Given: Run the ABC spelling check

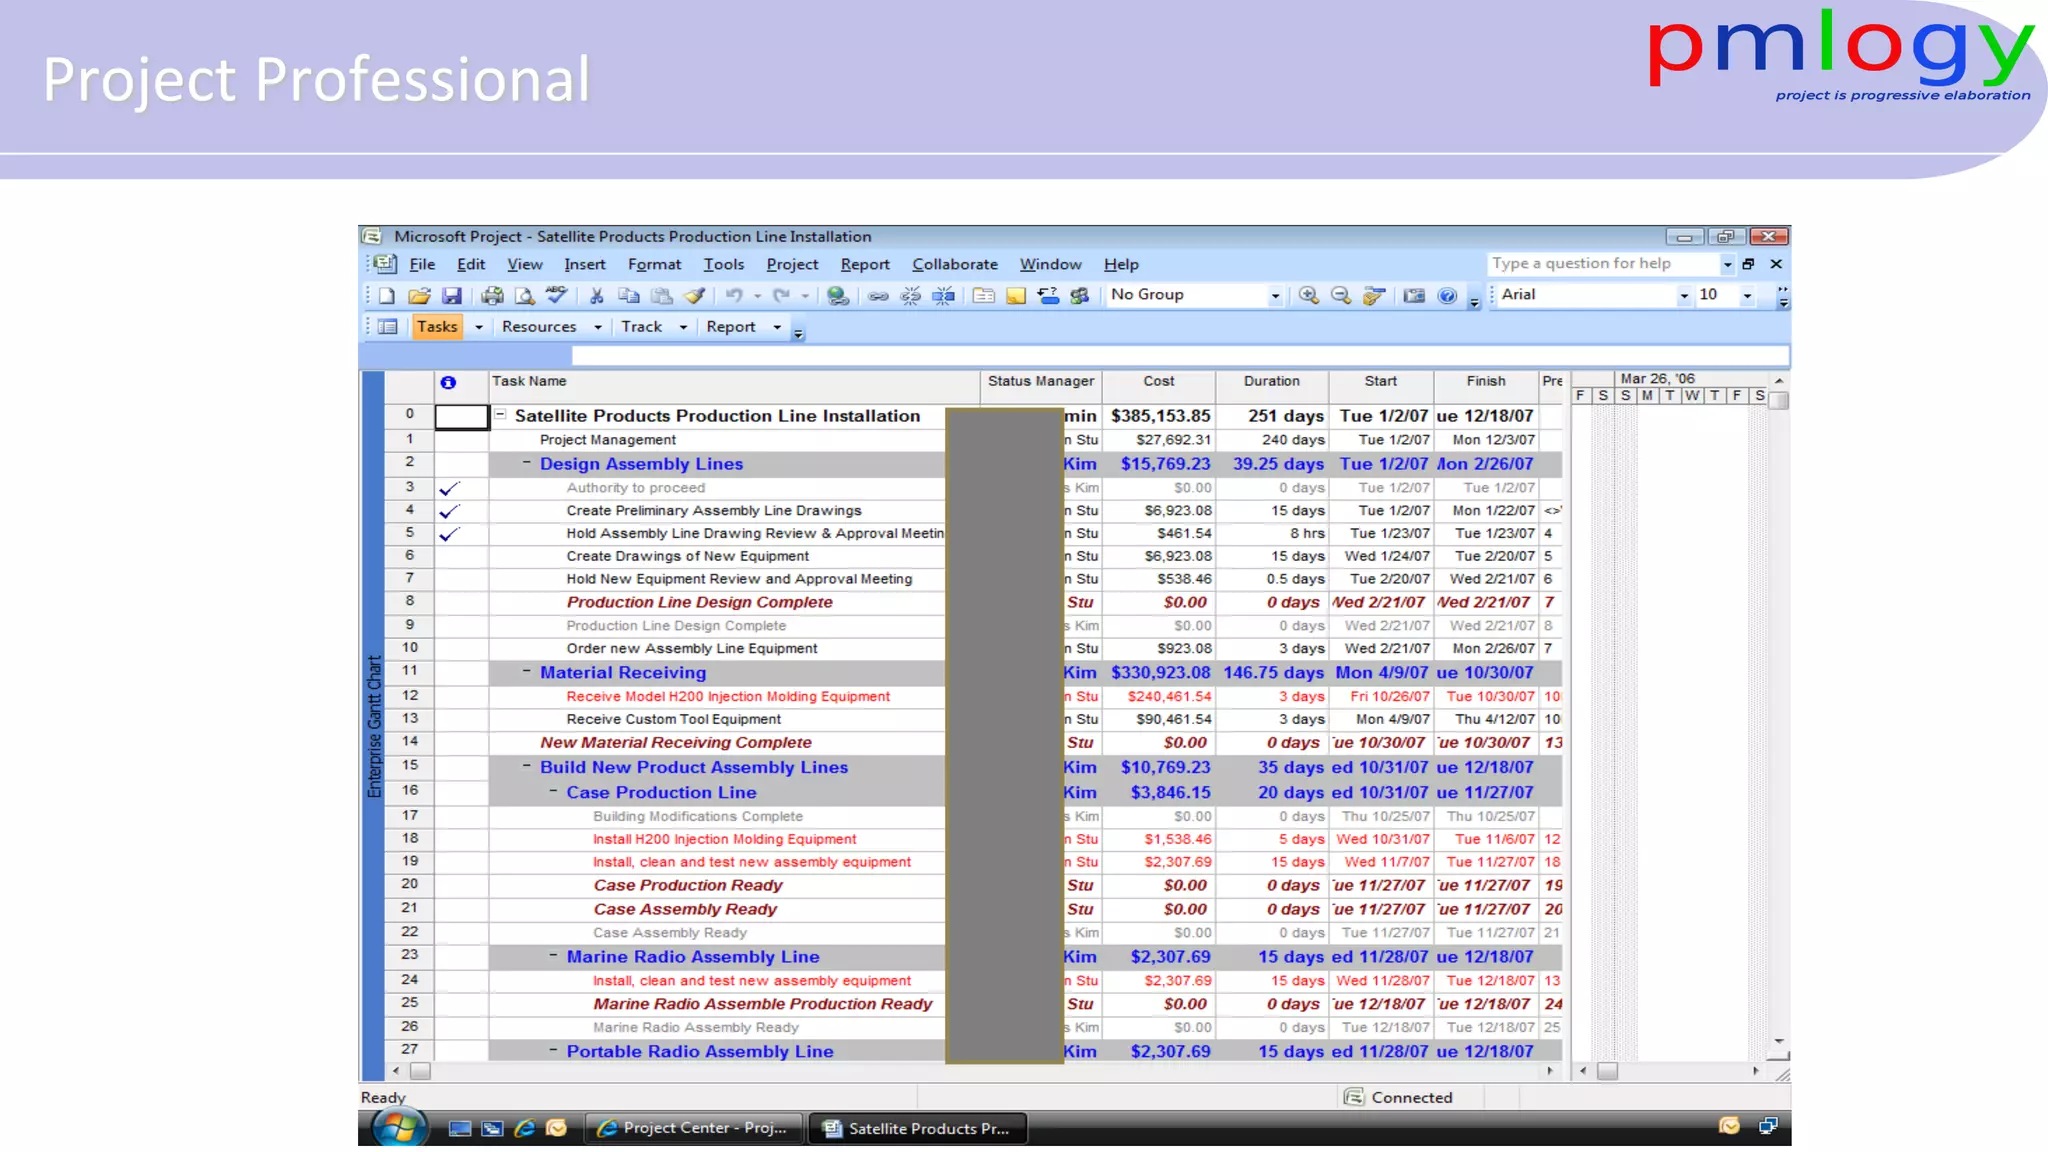Looking at the screenshot, I should coord(557,295).
